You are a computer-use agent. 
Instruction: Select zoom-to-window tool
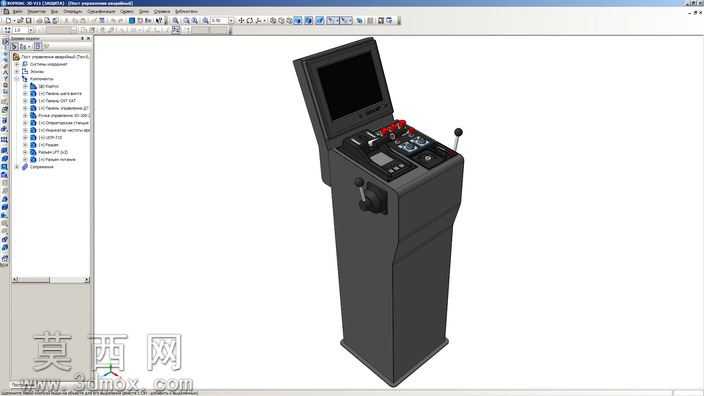point(187,21)
